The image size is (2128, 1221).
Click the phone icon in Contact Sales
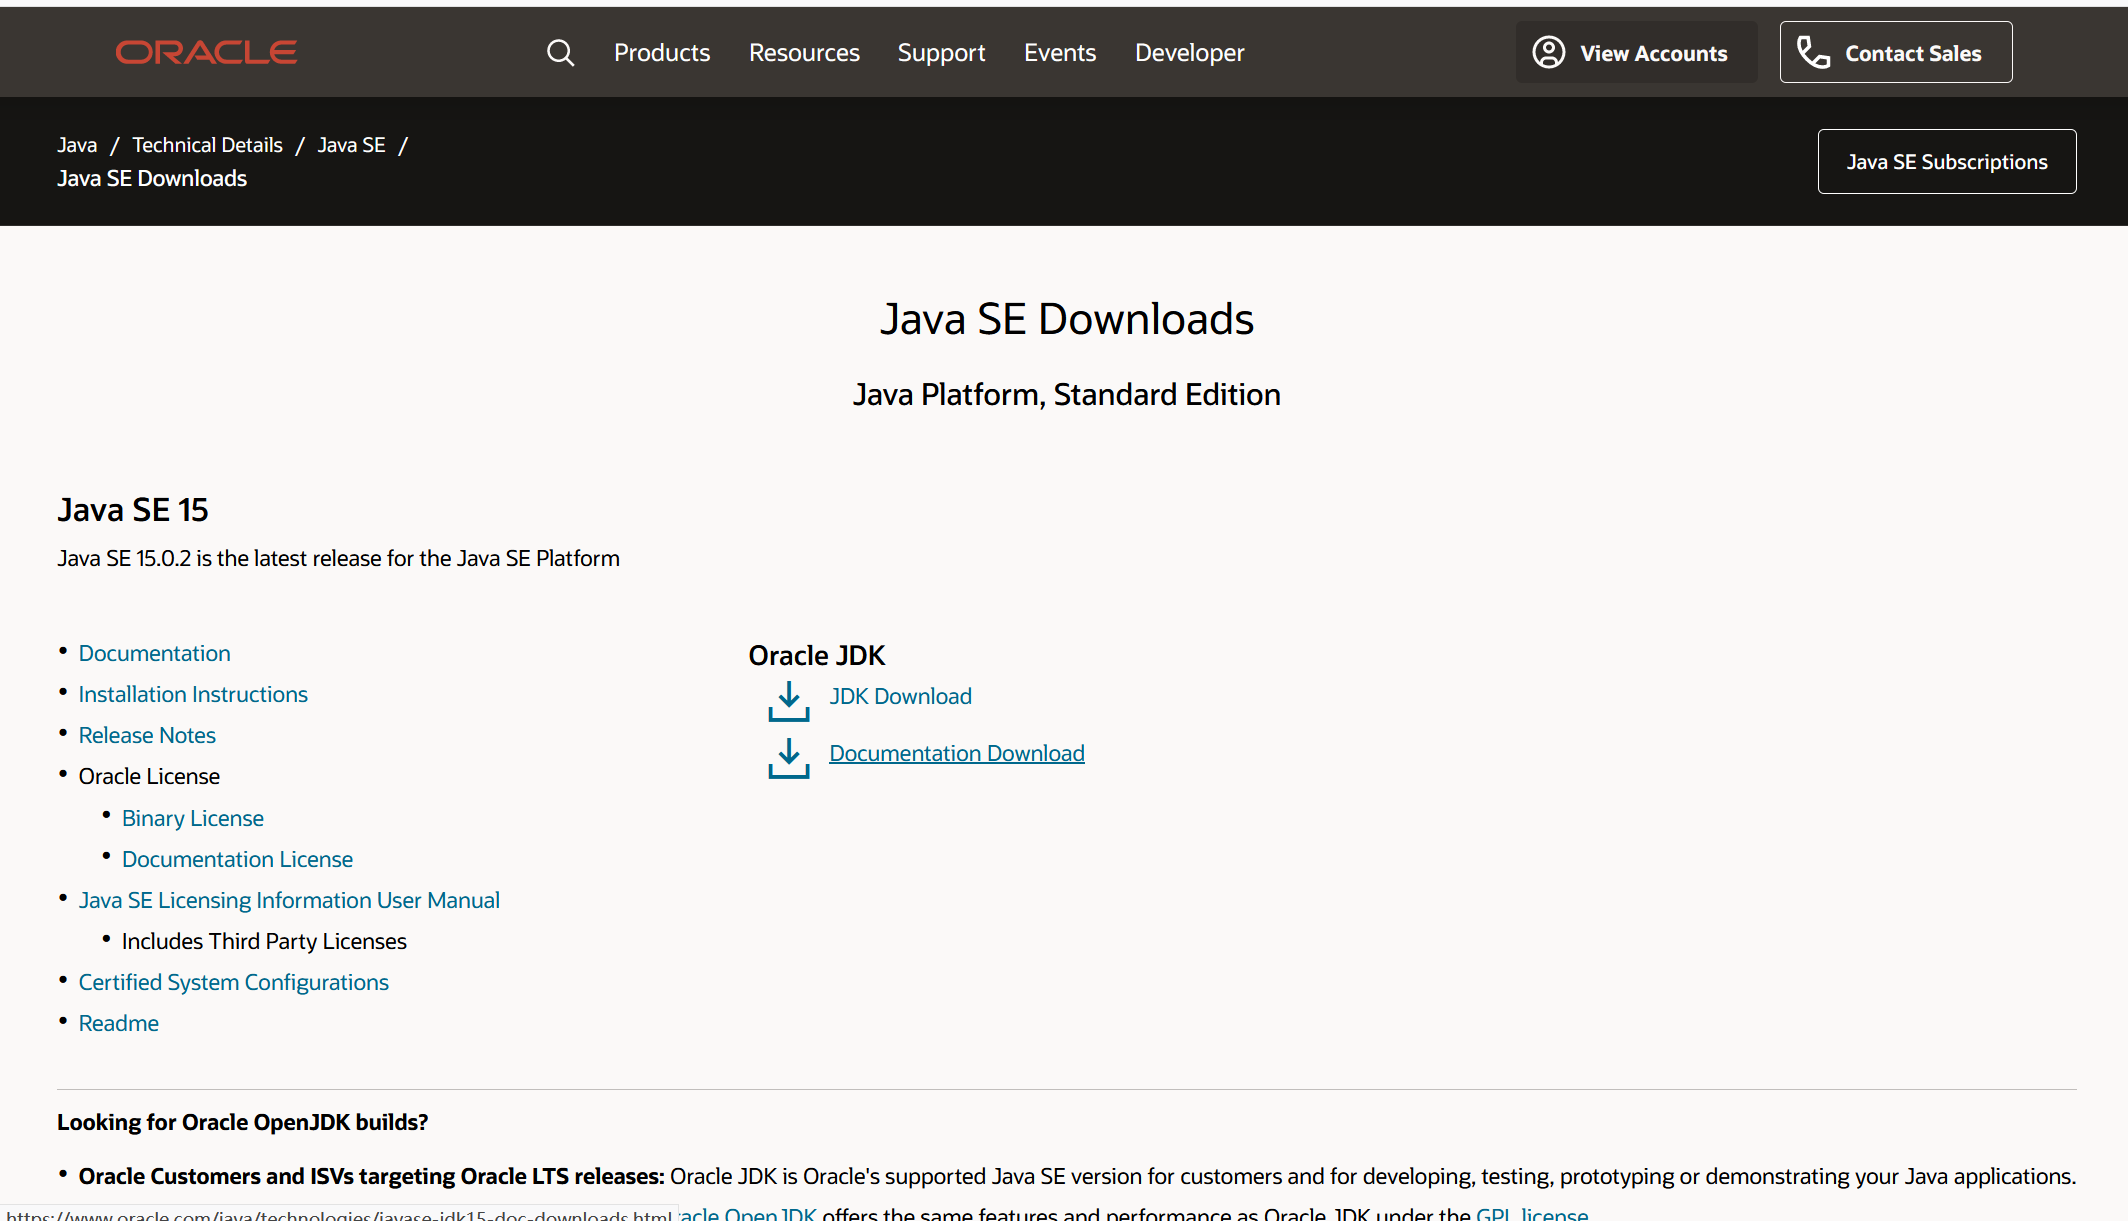pyautogui.click(x=1812, y=53)
